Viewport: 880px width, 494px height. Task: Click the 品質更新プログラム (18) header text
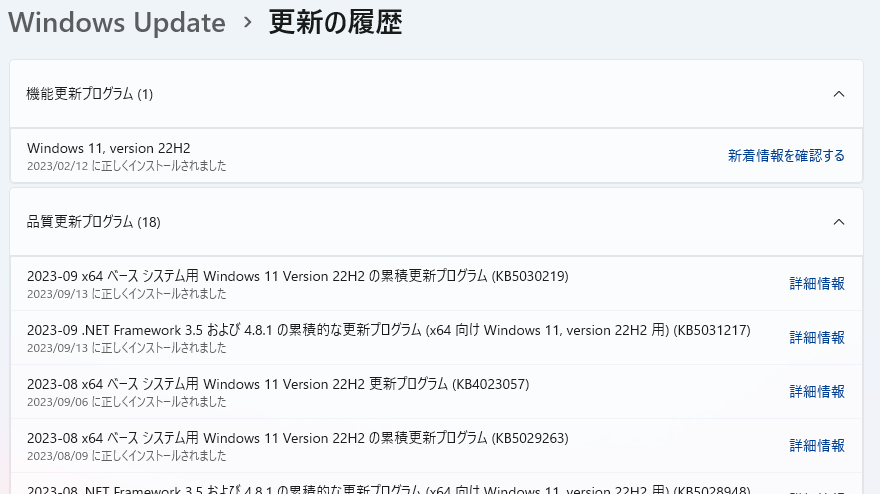click(x=94, y=222)
